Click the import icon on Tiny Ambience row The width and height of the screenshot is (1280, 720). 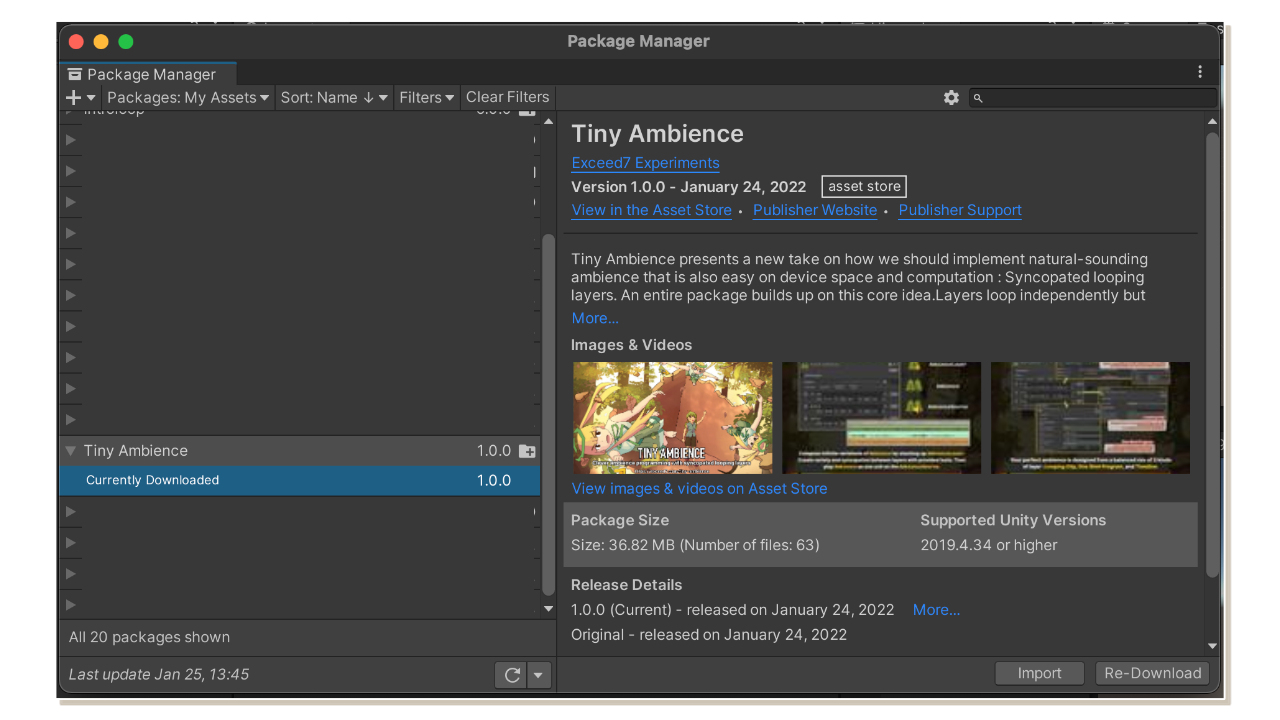pos(527,451)
